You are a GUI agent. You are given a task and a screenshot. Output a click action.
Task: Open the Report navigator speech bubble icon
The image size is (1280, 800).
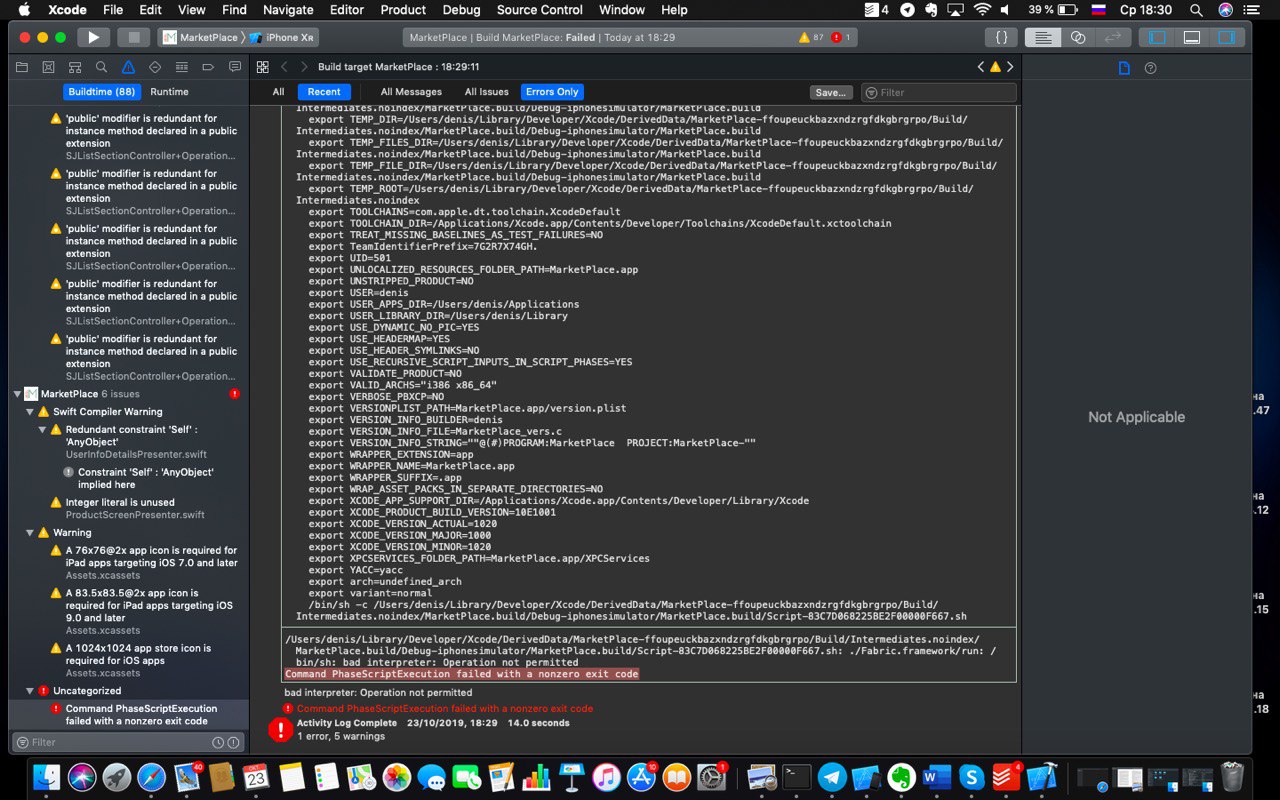point(235,67)
